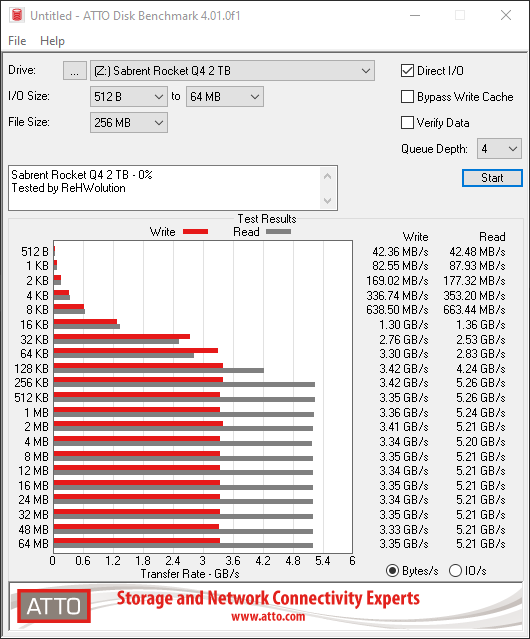Click the Start button
This screenshot has width=530, height=639.
coord(492,178)
